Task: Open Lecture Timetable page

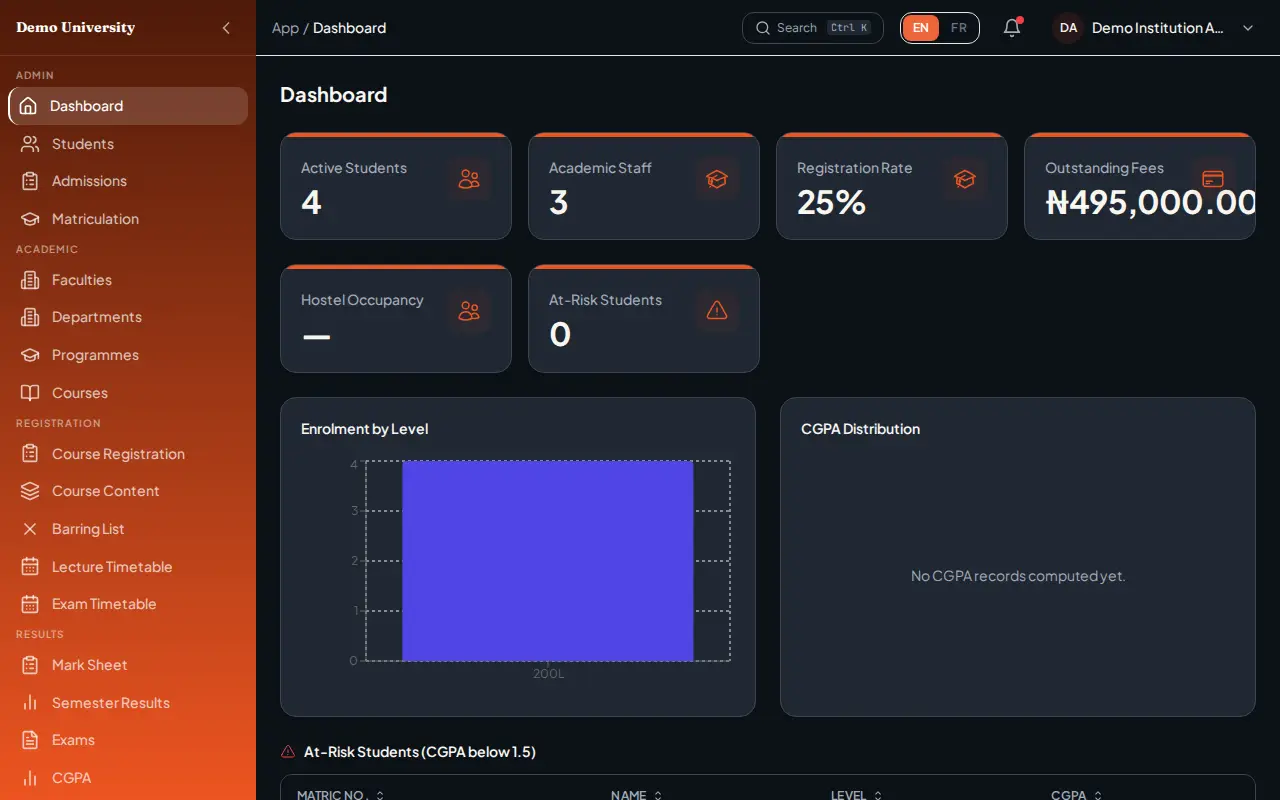Action: point(128,567)
